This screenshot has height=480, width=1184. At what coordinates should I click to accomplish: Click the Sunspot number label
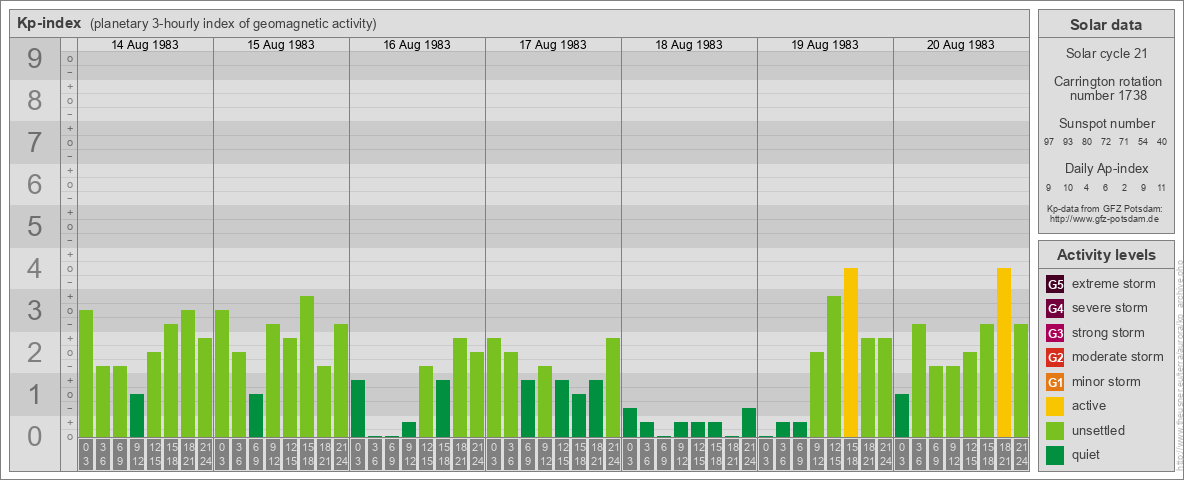(x=1107, y=124)
